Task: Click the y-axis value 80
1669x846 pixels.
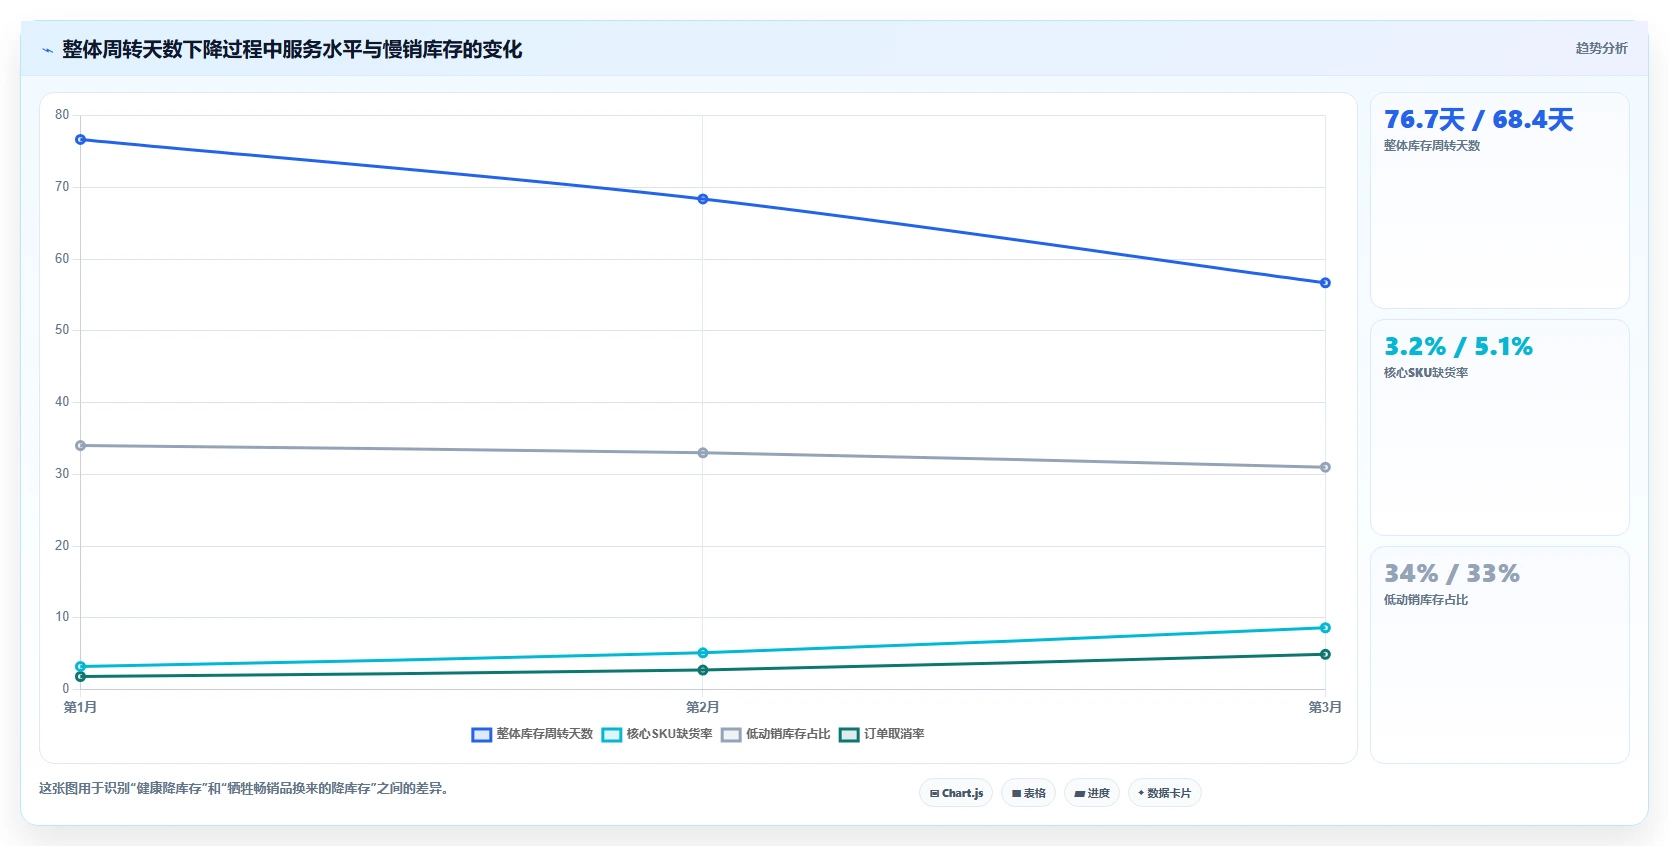Action: [x=62, y=115]
